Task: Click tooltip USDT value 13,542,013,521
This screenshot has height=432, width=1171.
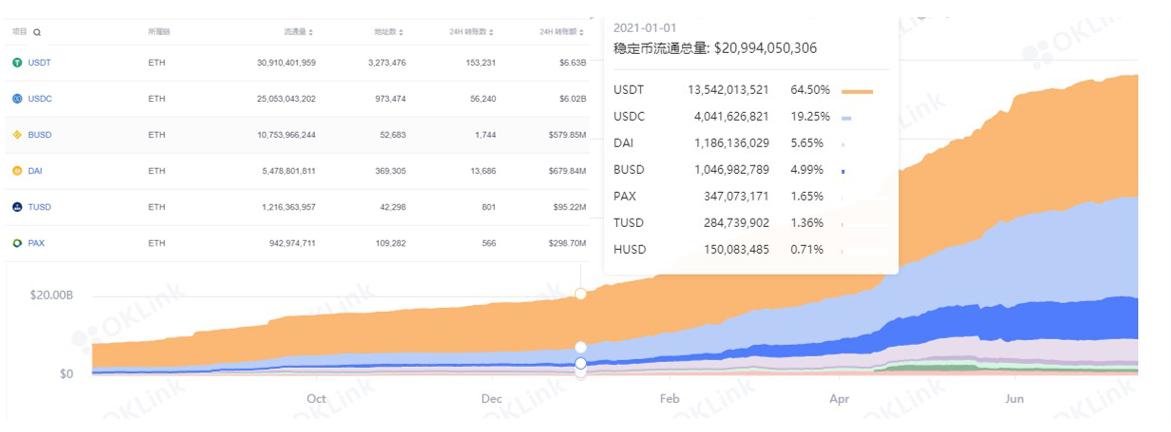Action: [x=728, y=90]
